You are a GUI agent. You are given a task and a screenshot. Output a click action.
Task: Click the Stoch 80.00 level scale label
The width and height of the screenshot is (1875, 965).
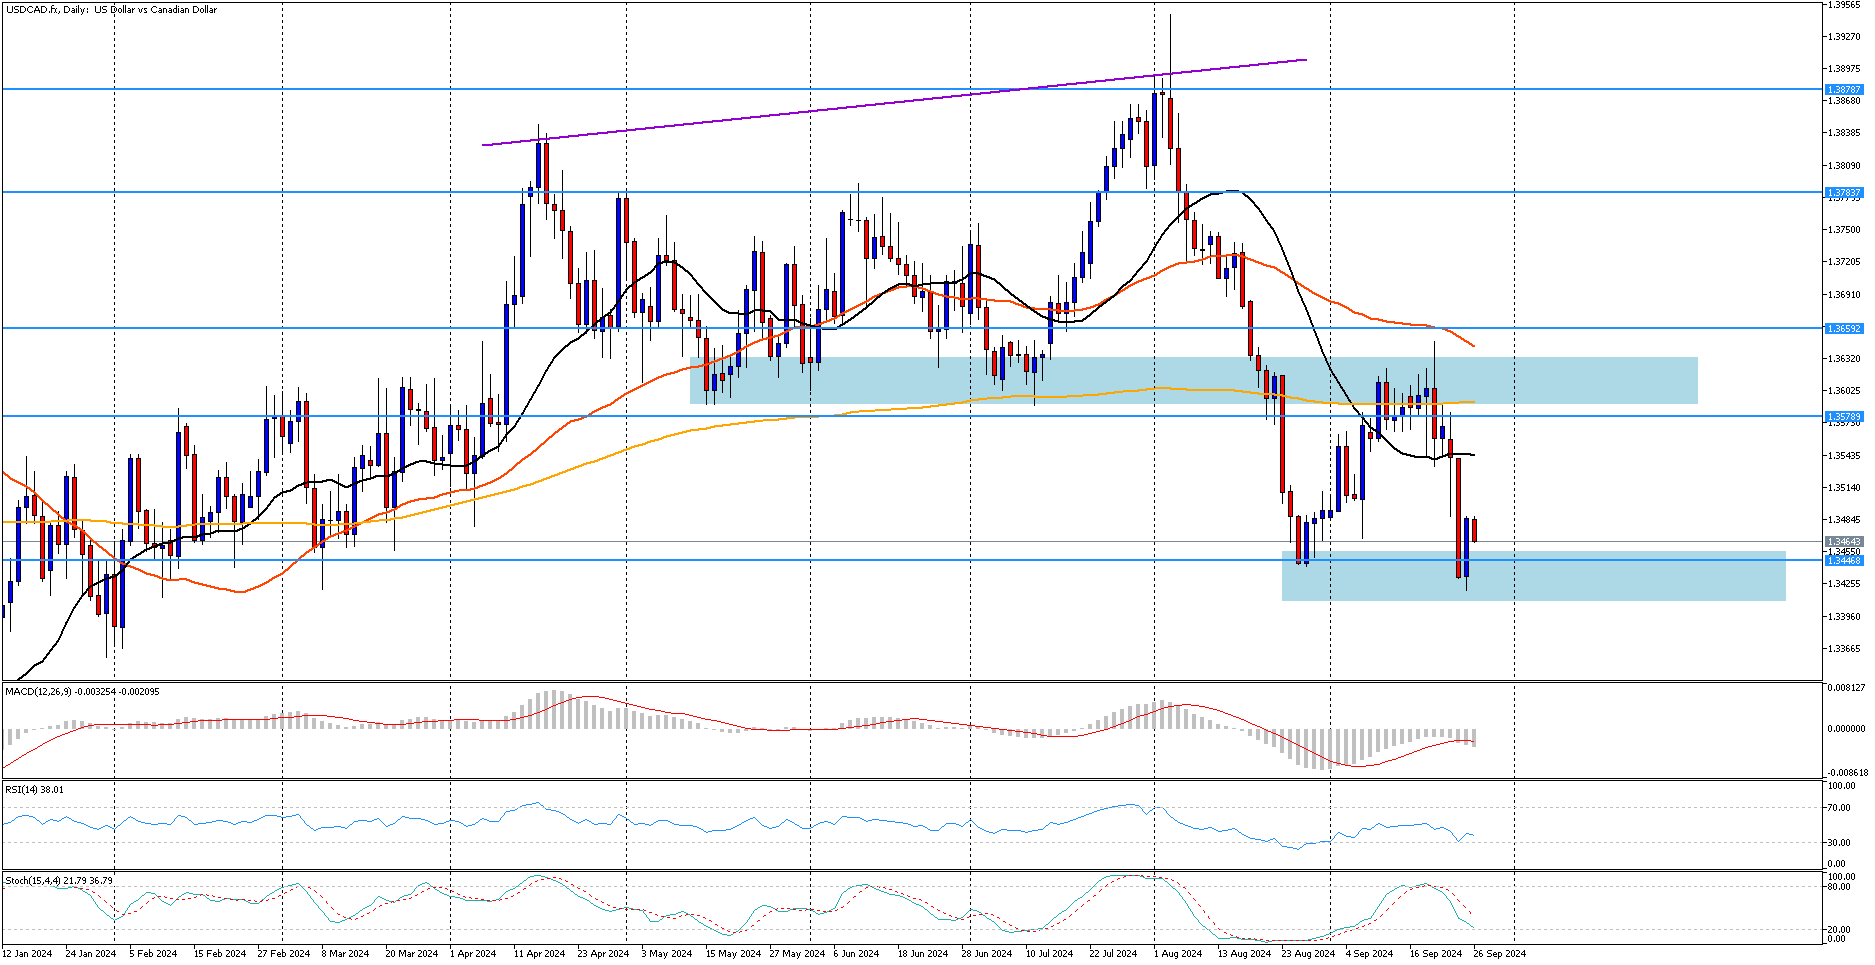click(x=1840, y=887)
